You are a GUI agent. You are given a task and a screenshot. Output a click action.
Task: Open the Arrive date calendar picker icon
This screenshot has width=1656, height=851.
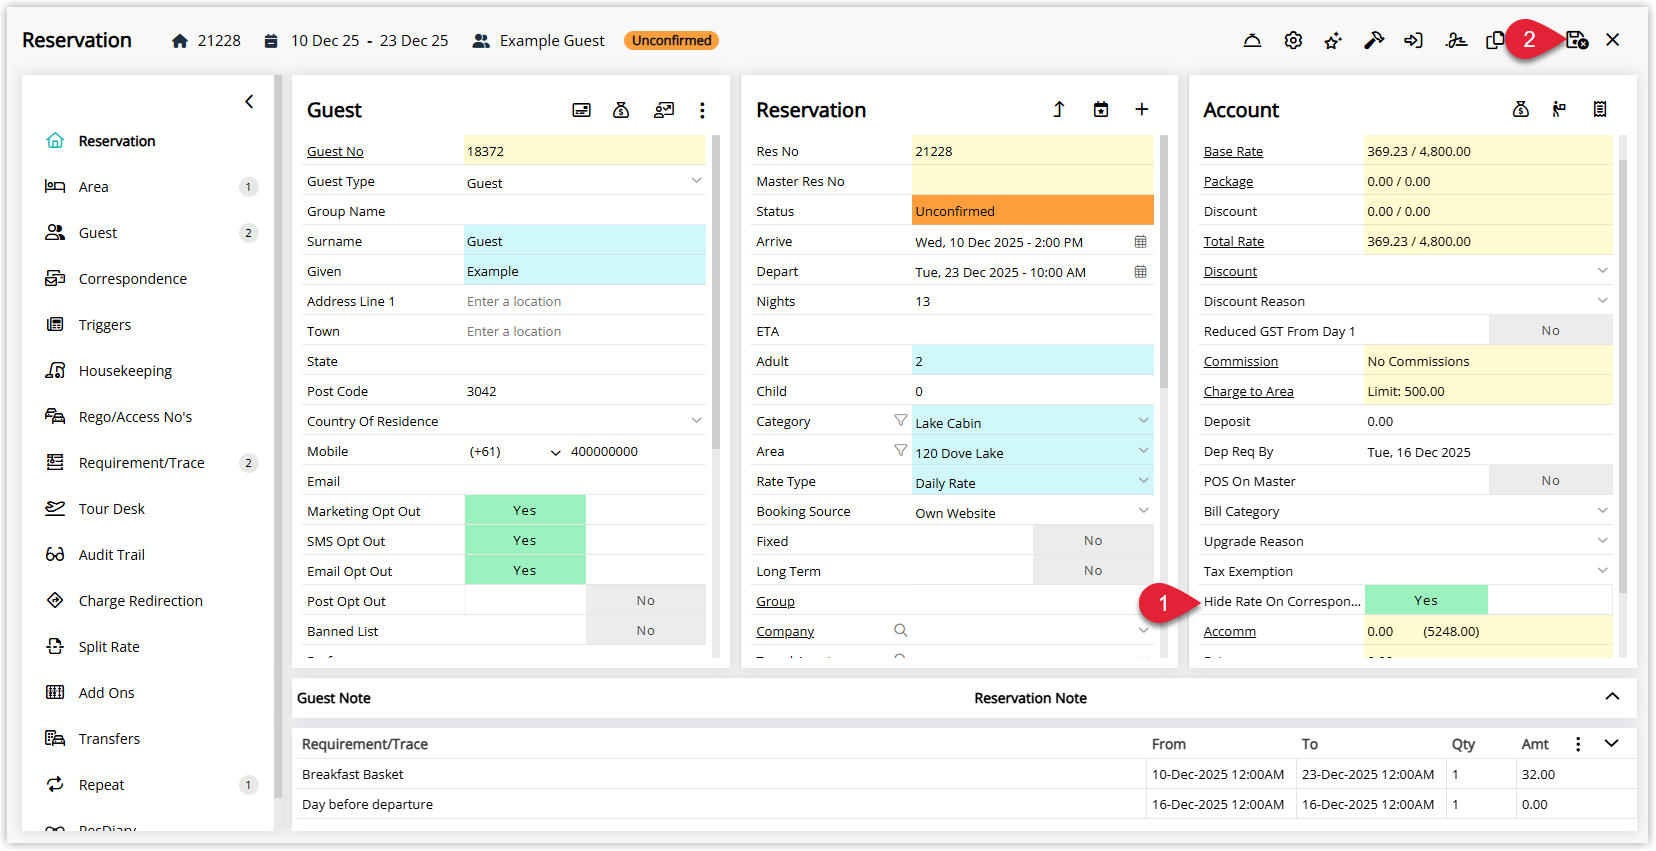pyautogui.click(x=1140, y=242)
